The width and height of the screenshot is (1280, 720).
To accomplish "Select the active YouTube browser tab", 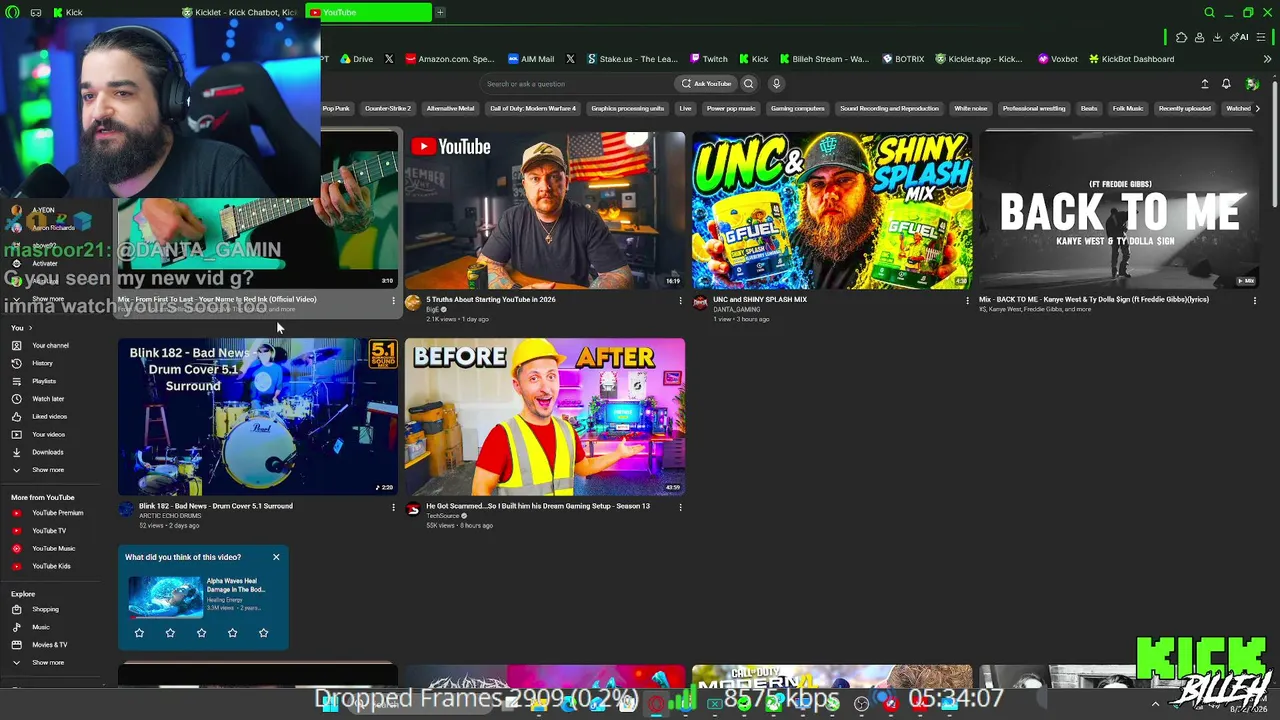I will click(x=369, y=13).
